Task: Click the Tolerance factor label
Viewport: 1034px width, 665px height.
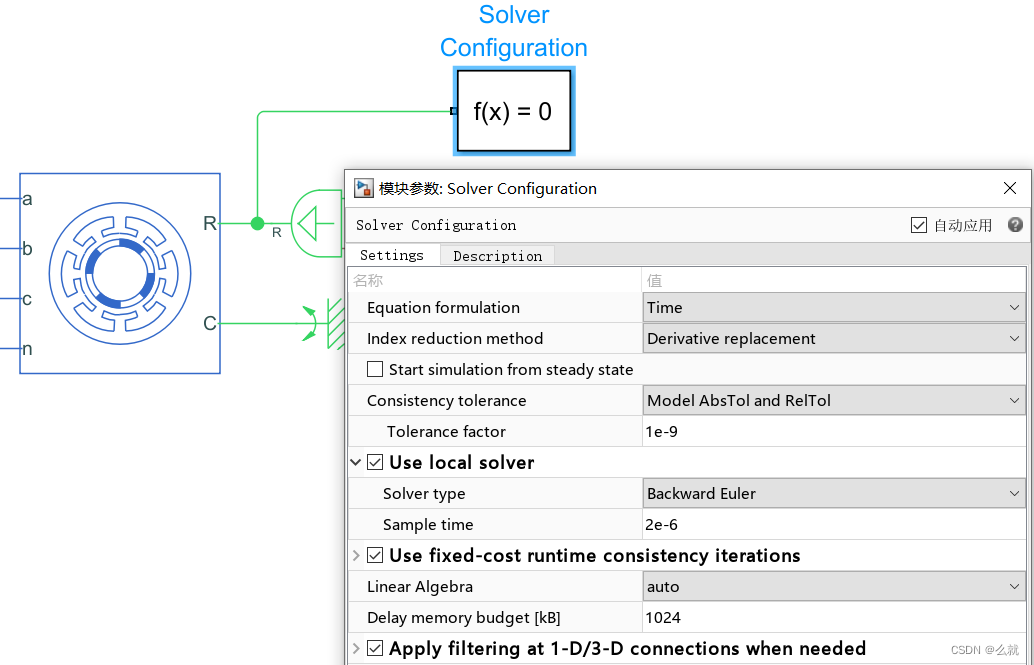Action: tap(446, 431)
